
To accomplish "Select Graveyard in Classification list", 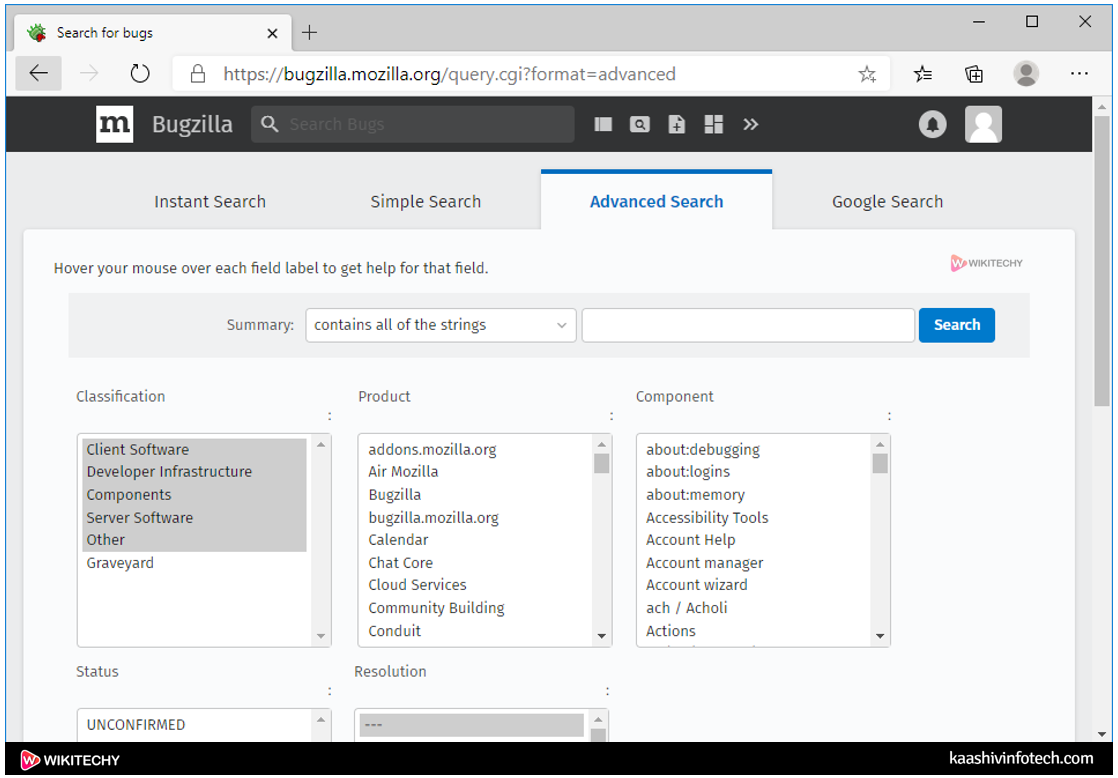I will coord(120,563).
